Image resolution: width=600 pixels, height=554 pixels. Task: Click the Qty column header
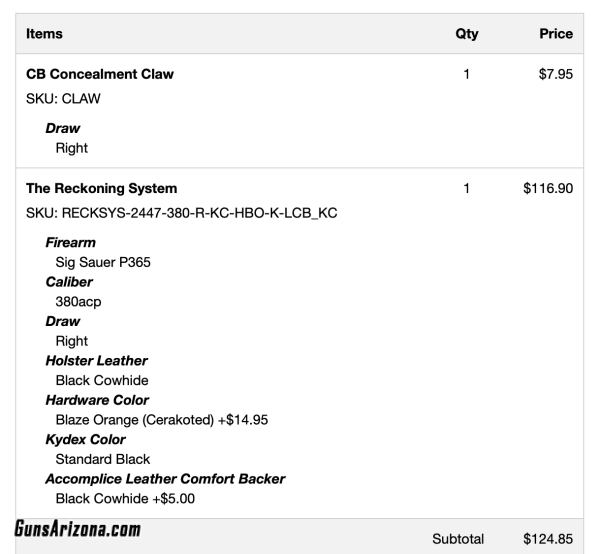pyautogui.click(x=466, y=34)
